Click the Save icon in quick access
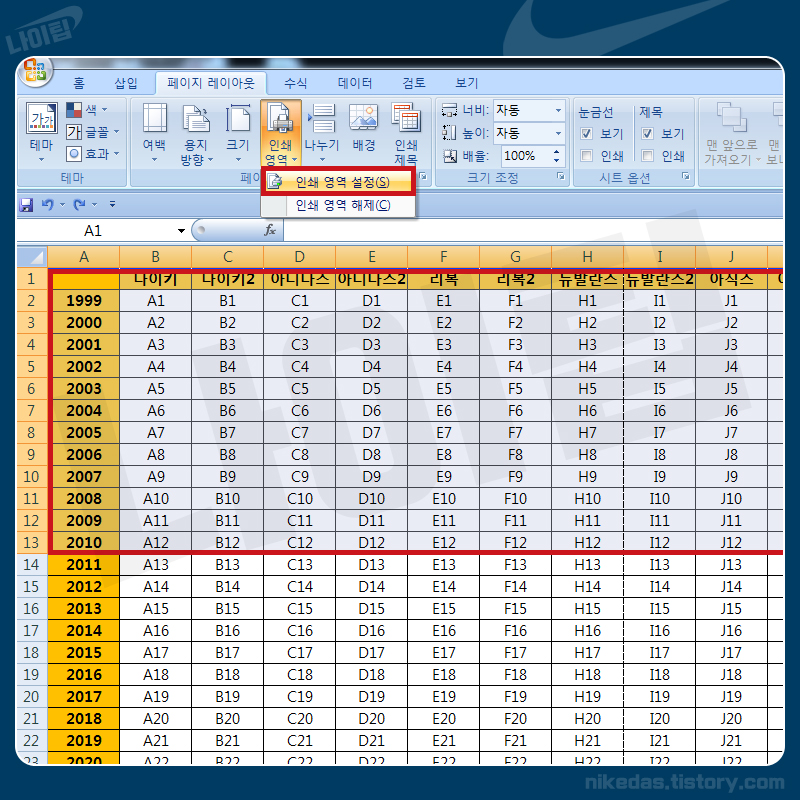The height and width of the screenshot is (800, 800). click(26, 205)
